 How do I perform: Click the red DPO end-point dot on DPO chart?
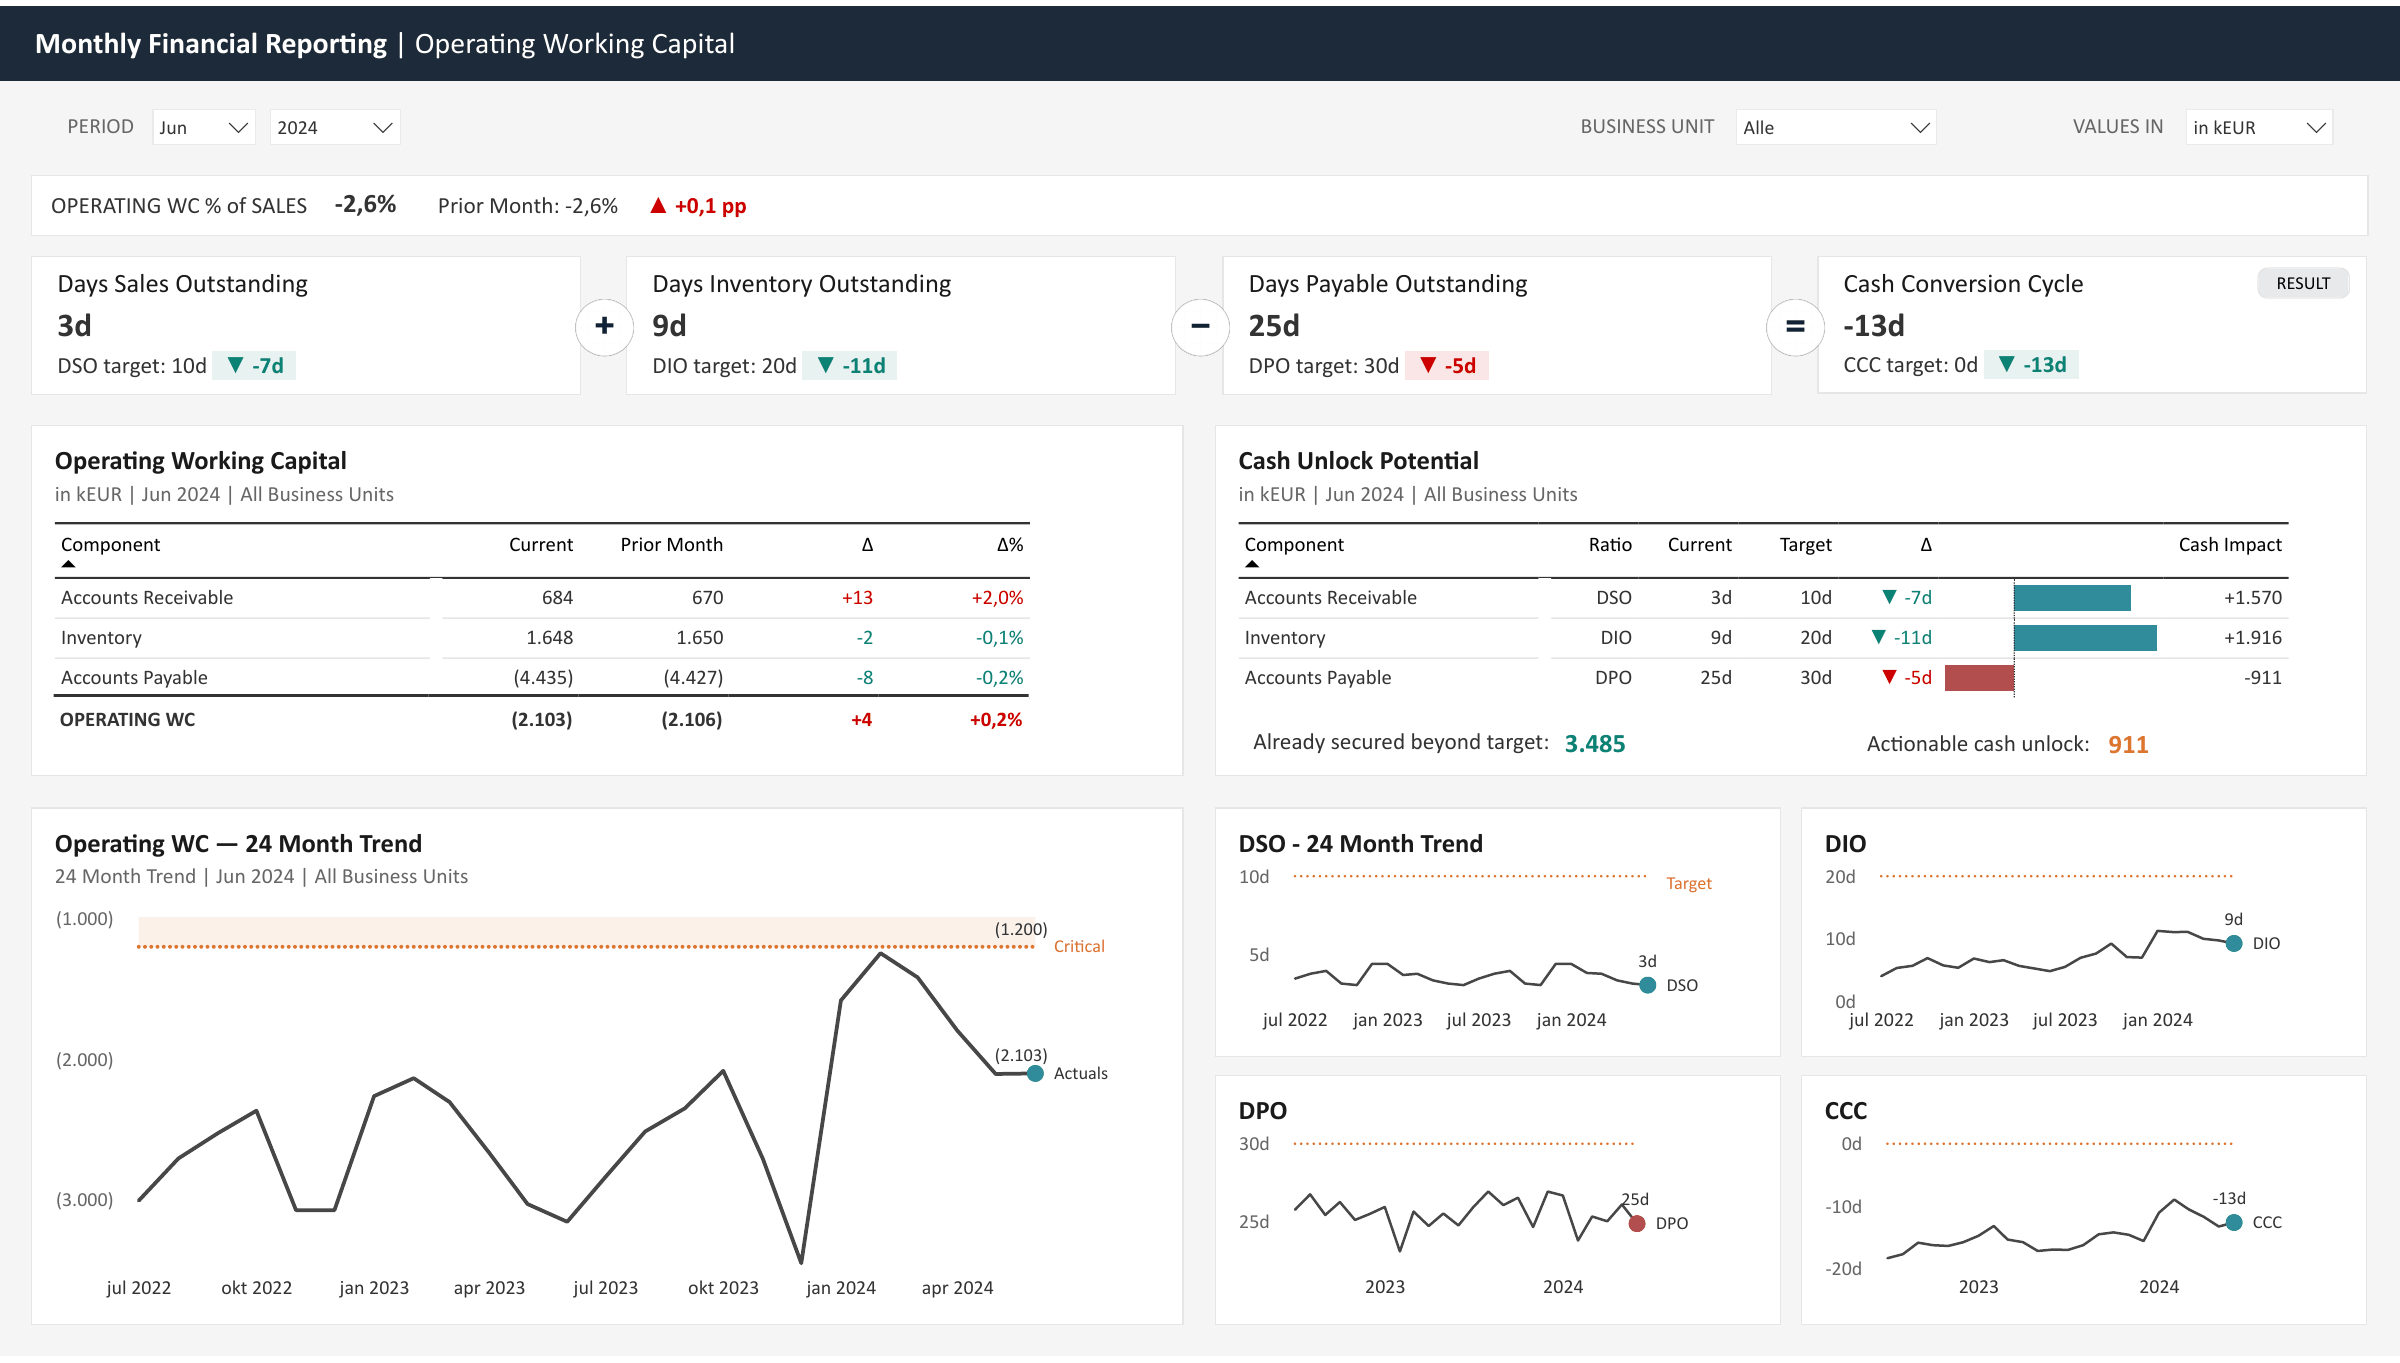pyautogui.click(x=1637, y=1223)
